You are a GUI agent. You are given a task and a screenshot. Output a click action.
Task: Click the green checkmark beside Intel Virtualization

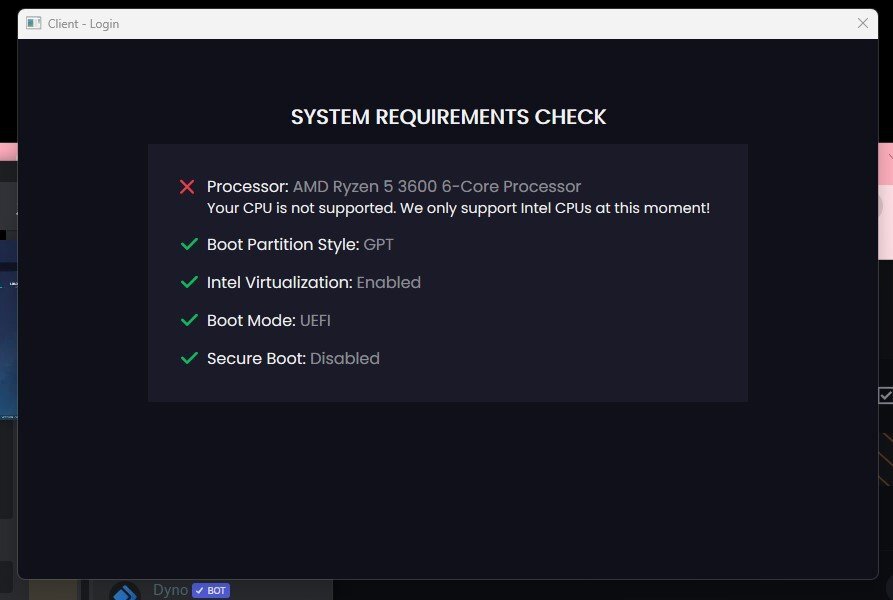pyautogui.click(x=188, y=283)
